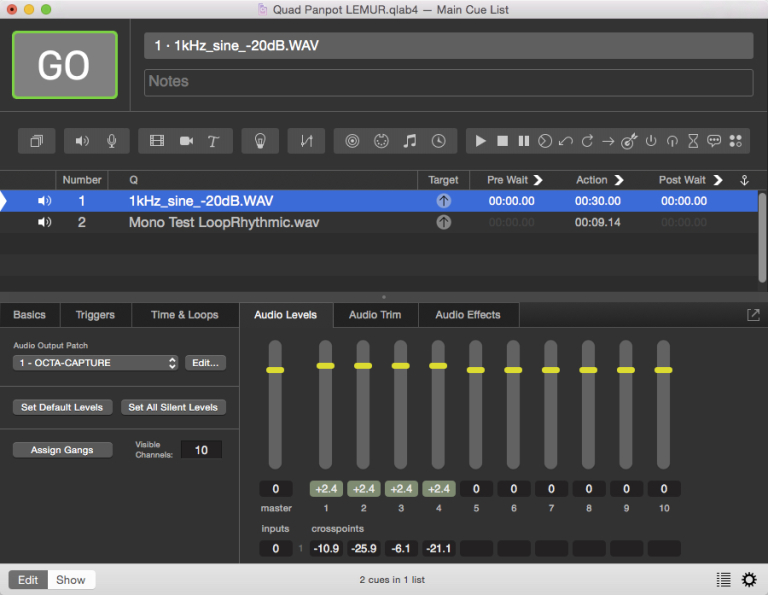Switch to the Triggers tab
The height and width of the screenshot is (595, 768).
tap(95, 315)
